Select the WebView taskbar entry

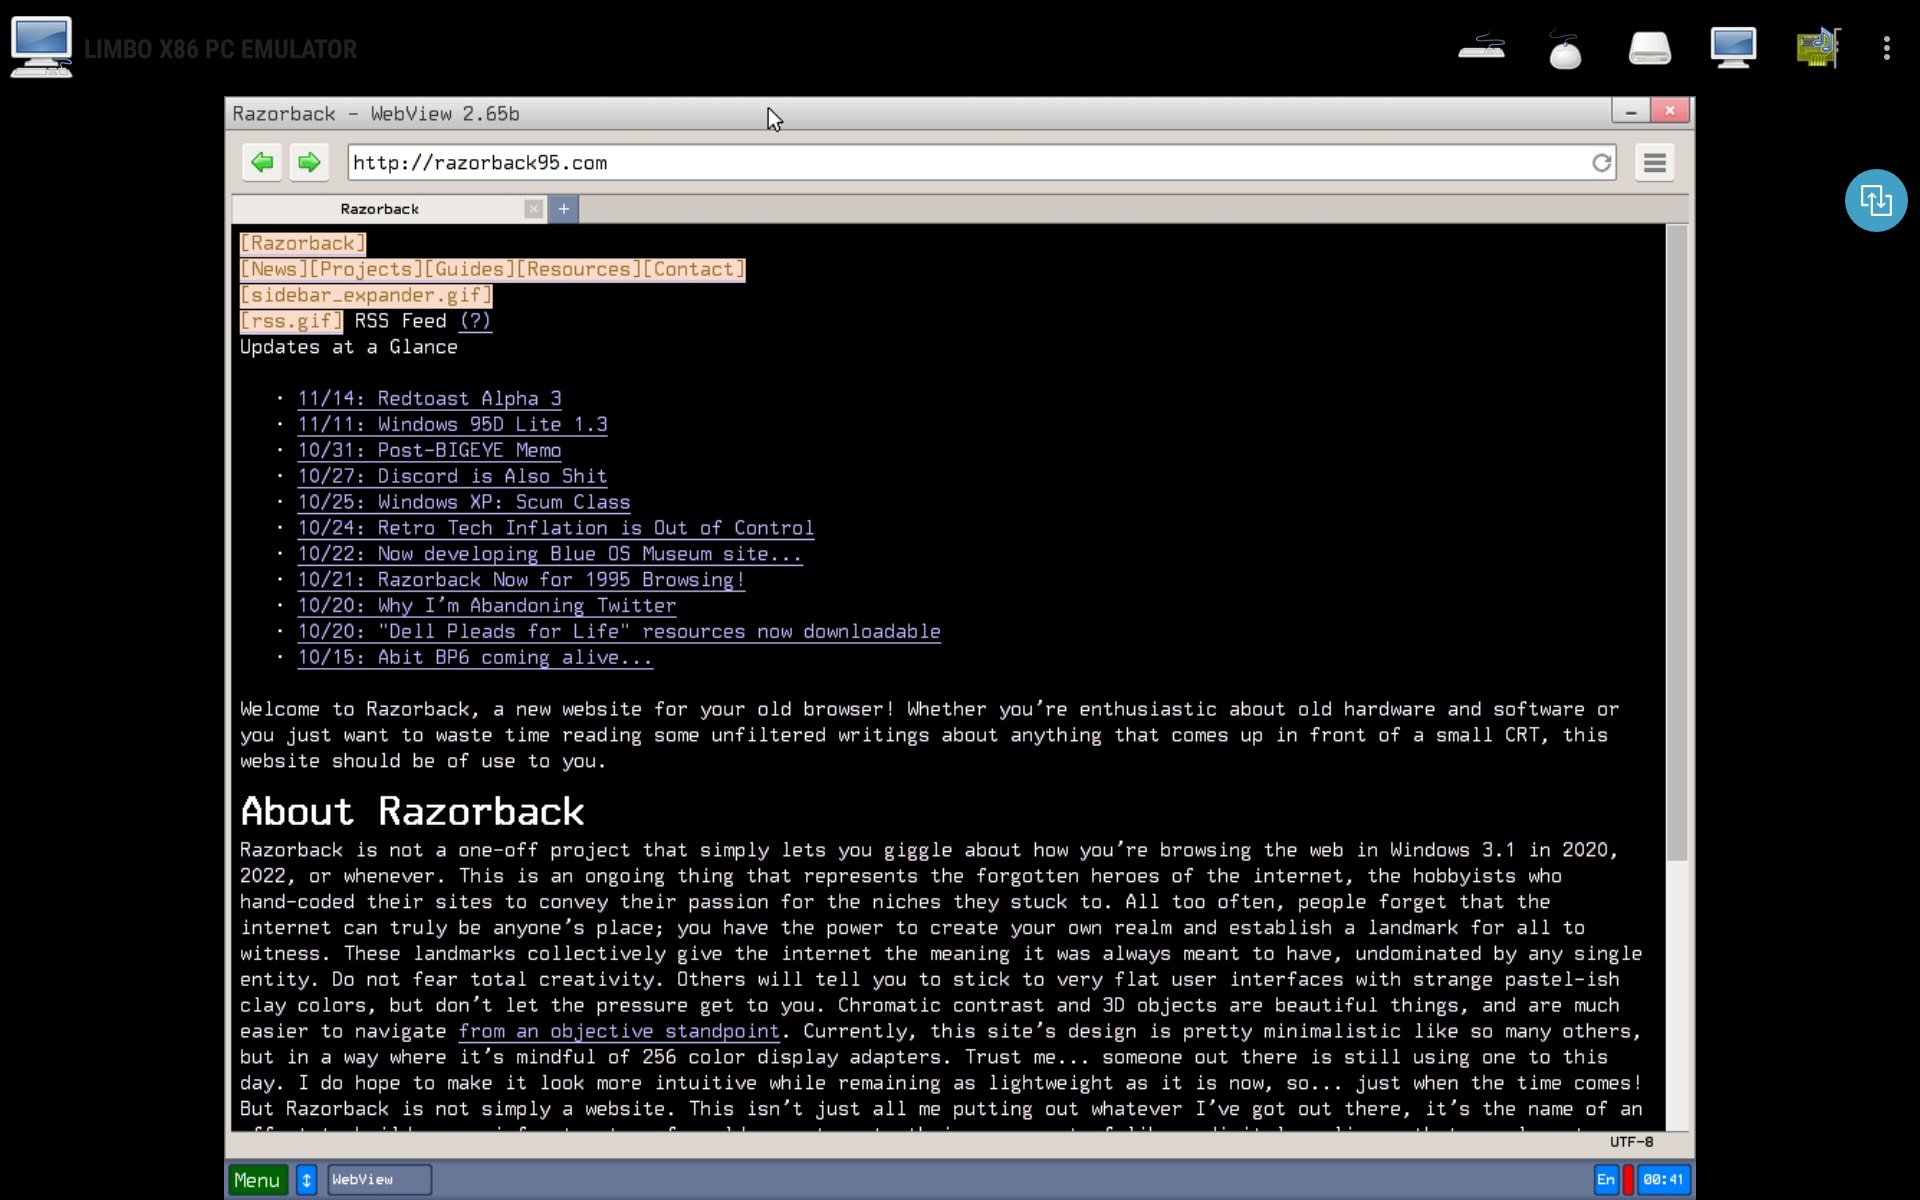[x=380, y=1180]
